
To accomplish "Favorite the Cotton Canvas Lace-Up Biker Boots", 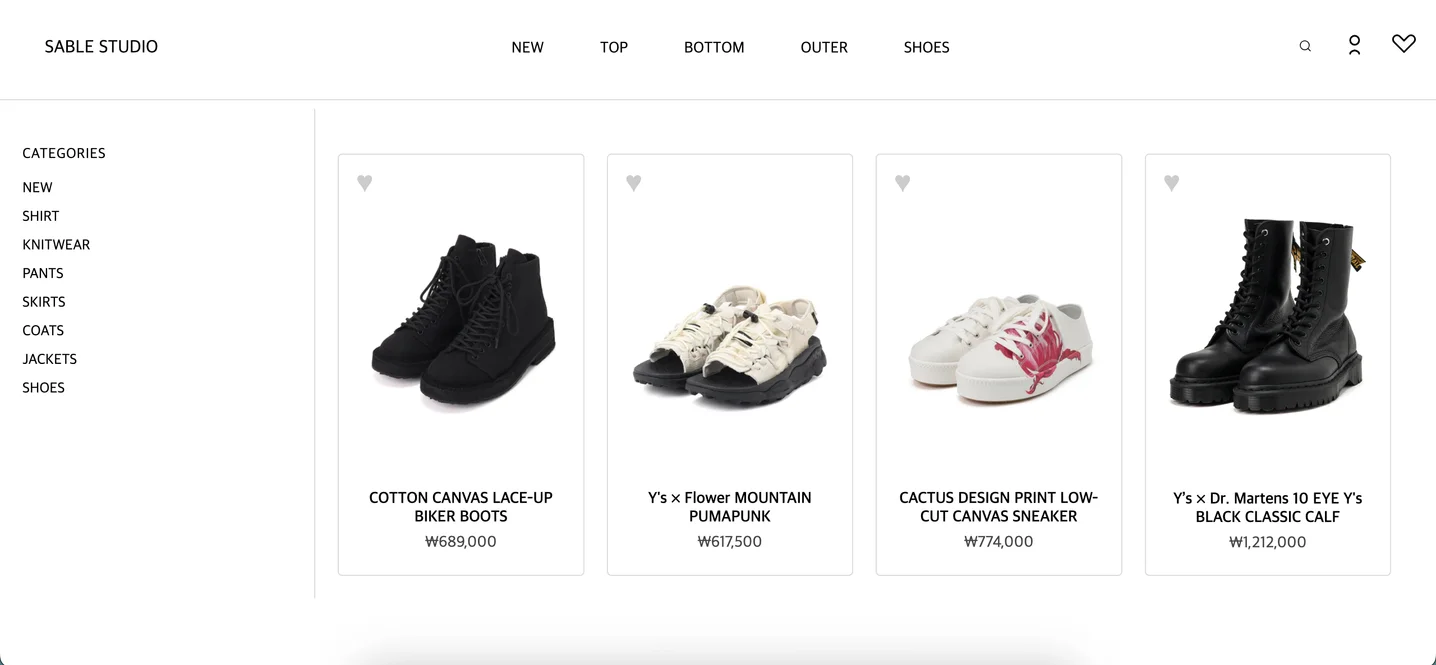I will click(x=365, y=183).
